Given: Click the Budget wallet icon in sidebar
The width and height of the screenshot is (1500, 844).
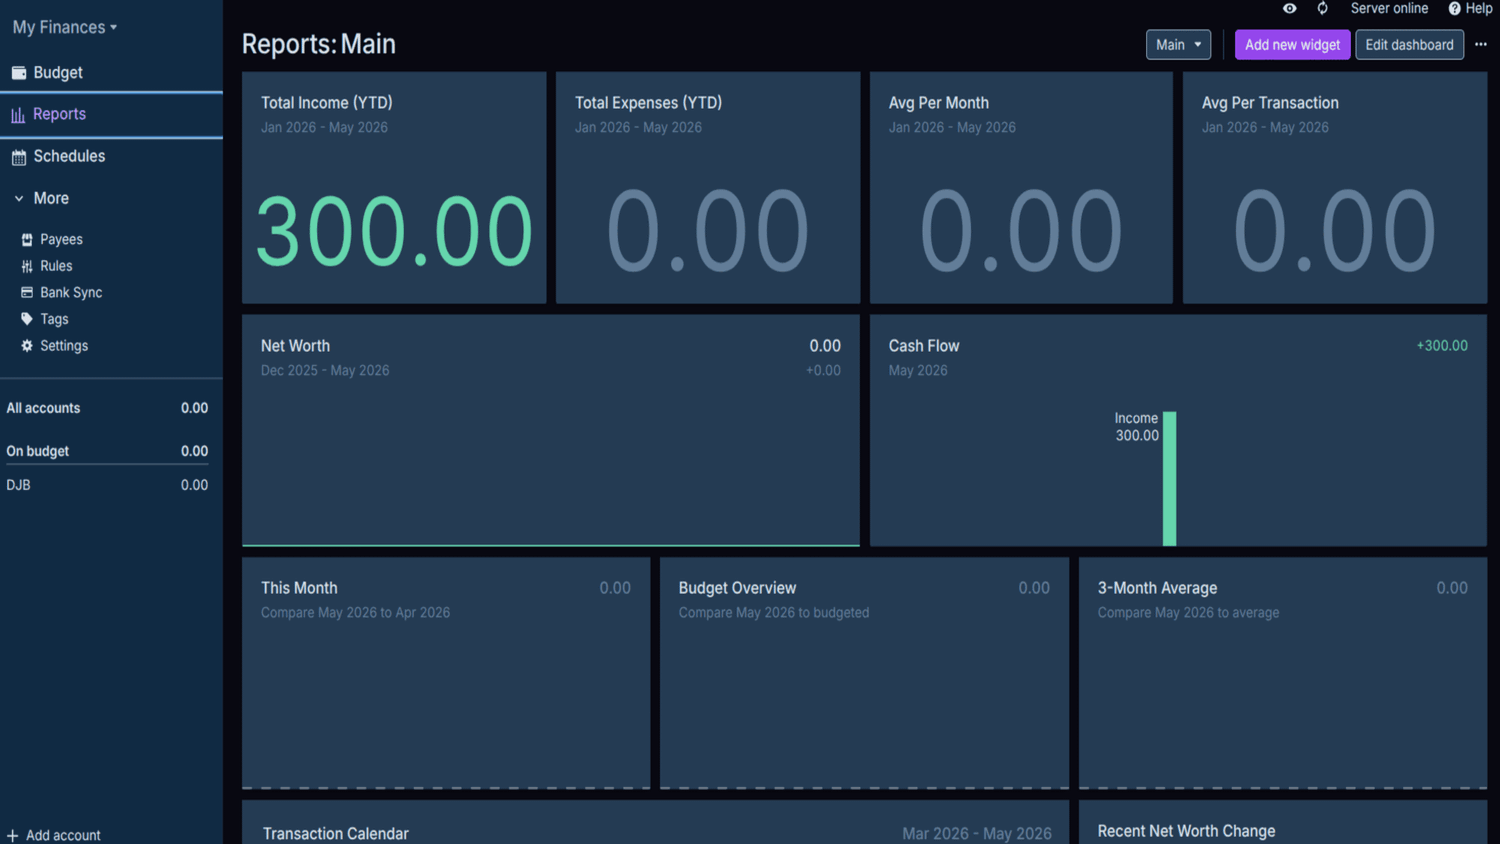Looking at the screenshot, I should tap(19, 73).
